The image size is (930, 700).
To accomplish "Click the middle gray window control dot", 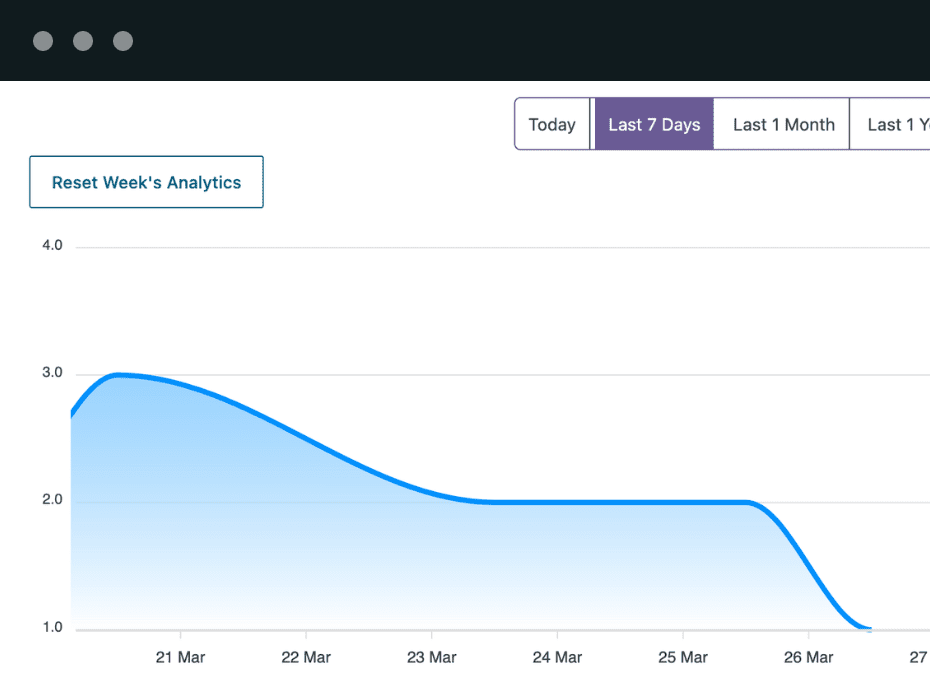I will [x=83, y=41].
